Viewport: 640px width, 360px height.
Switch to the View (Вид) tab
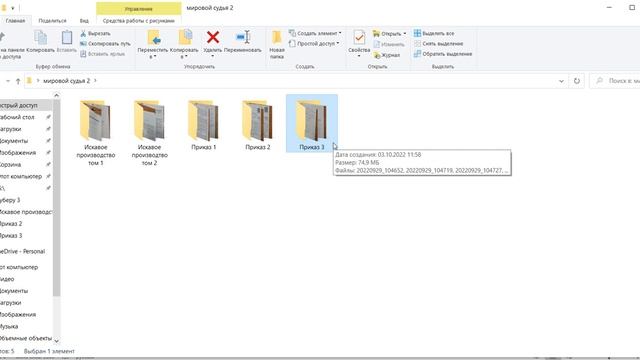[84, 20]
